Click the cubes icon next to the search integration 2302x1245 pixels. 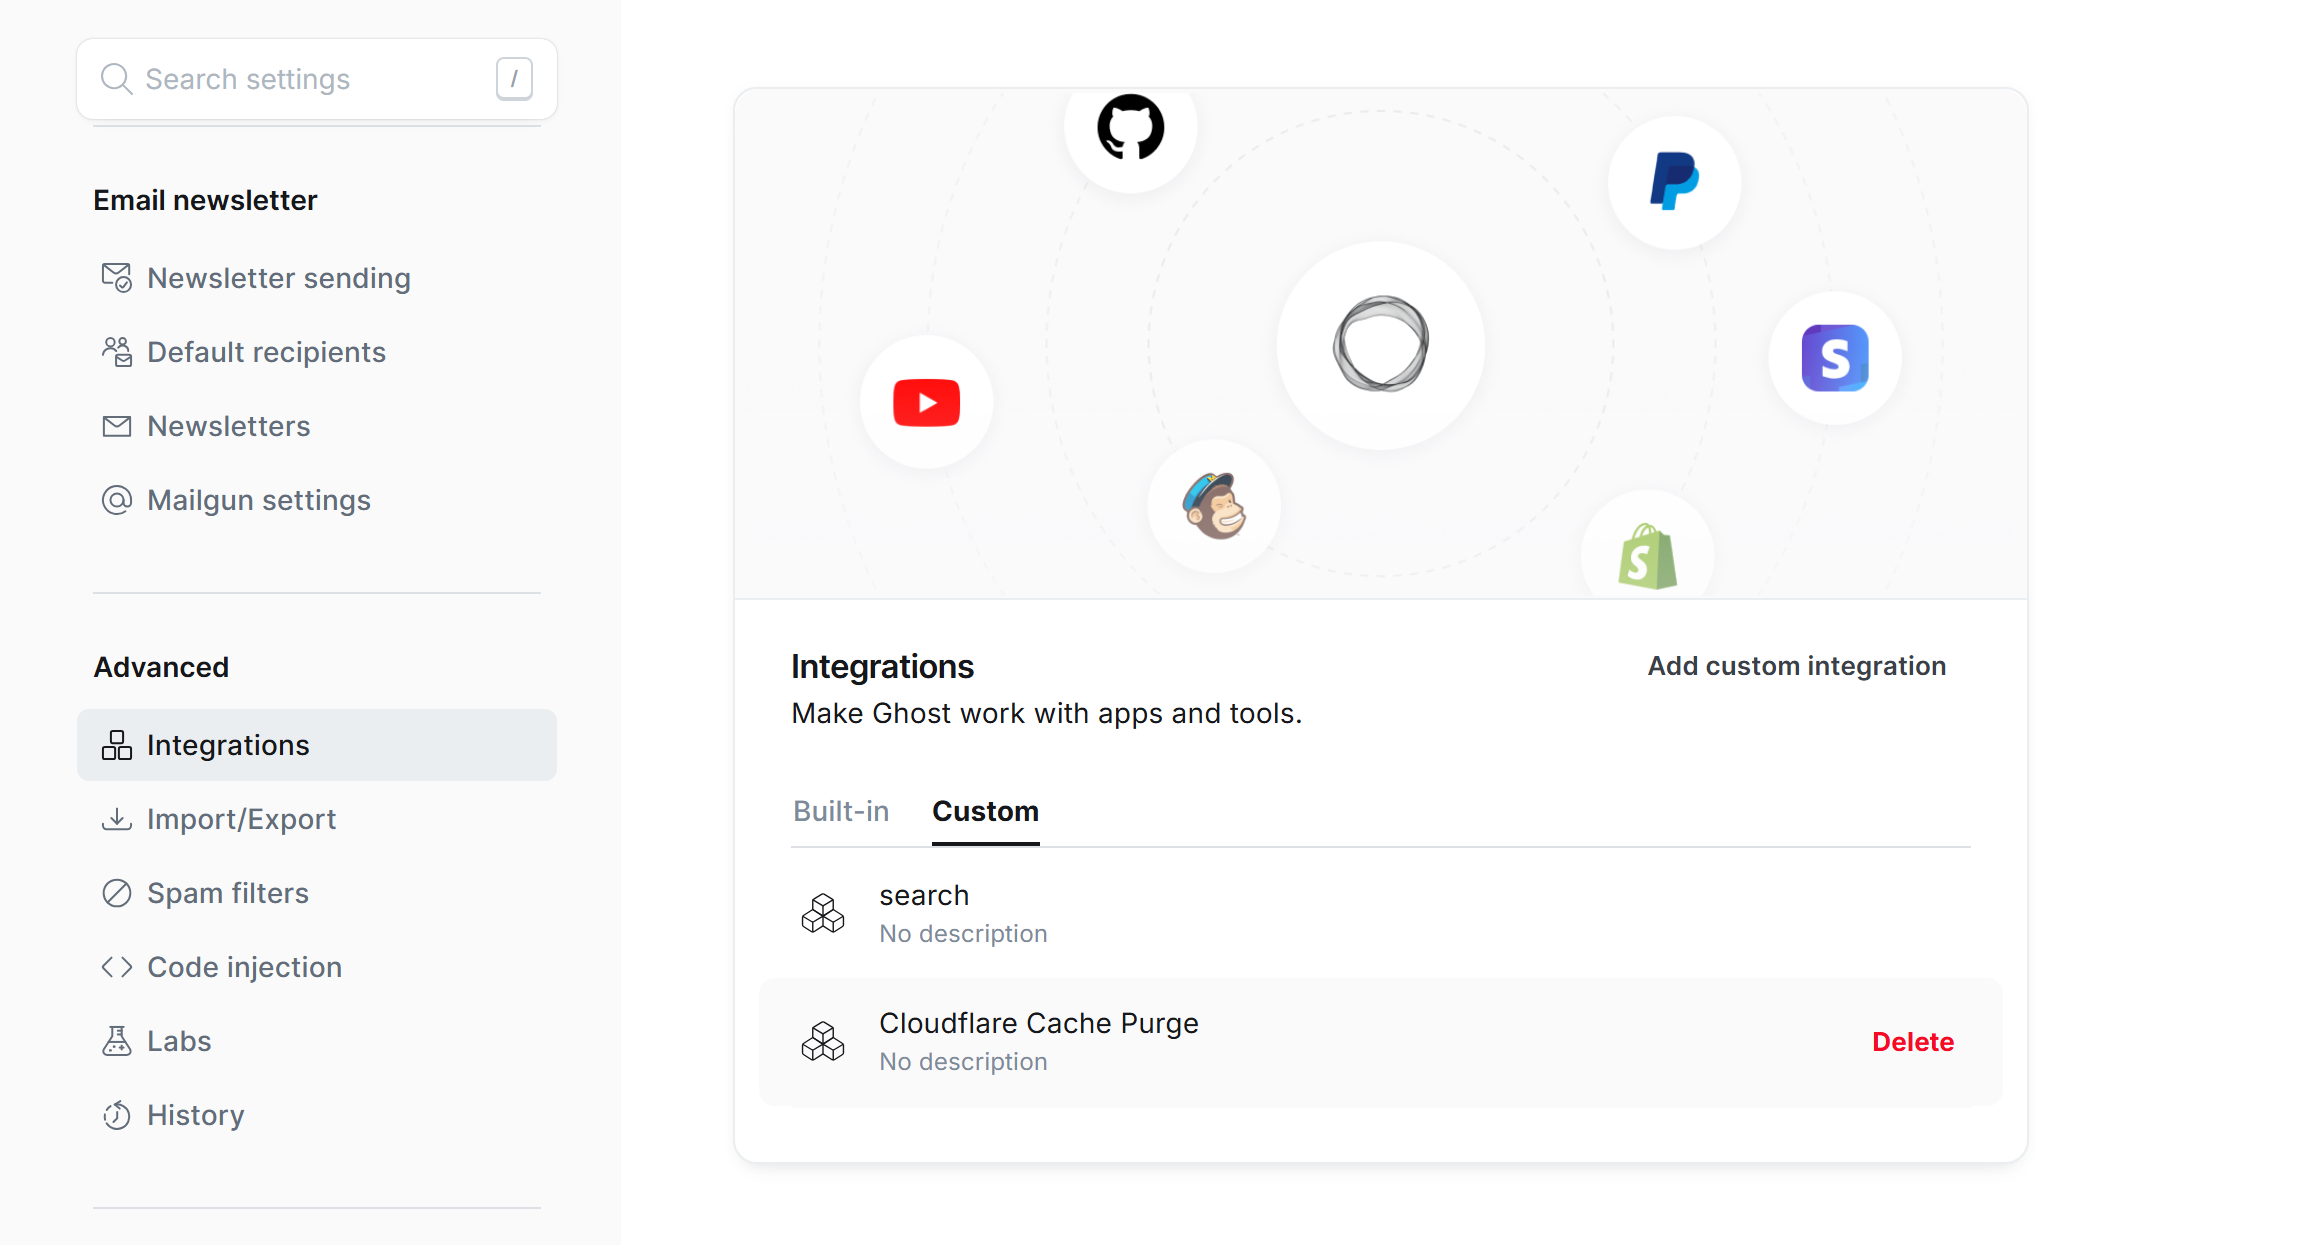823,913
